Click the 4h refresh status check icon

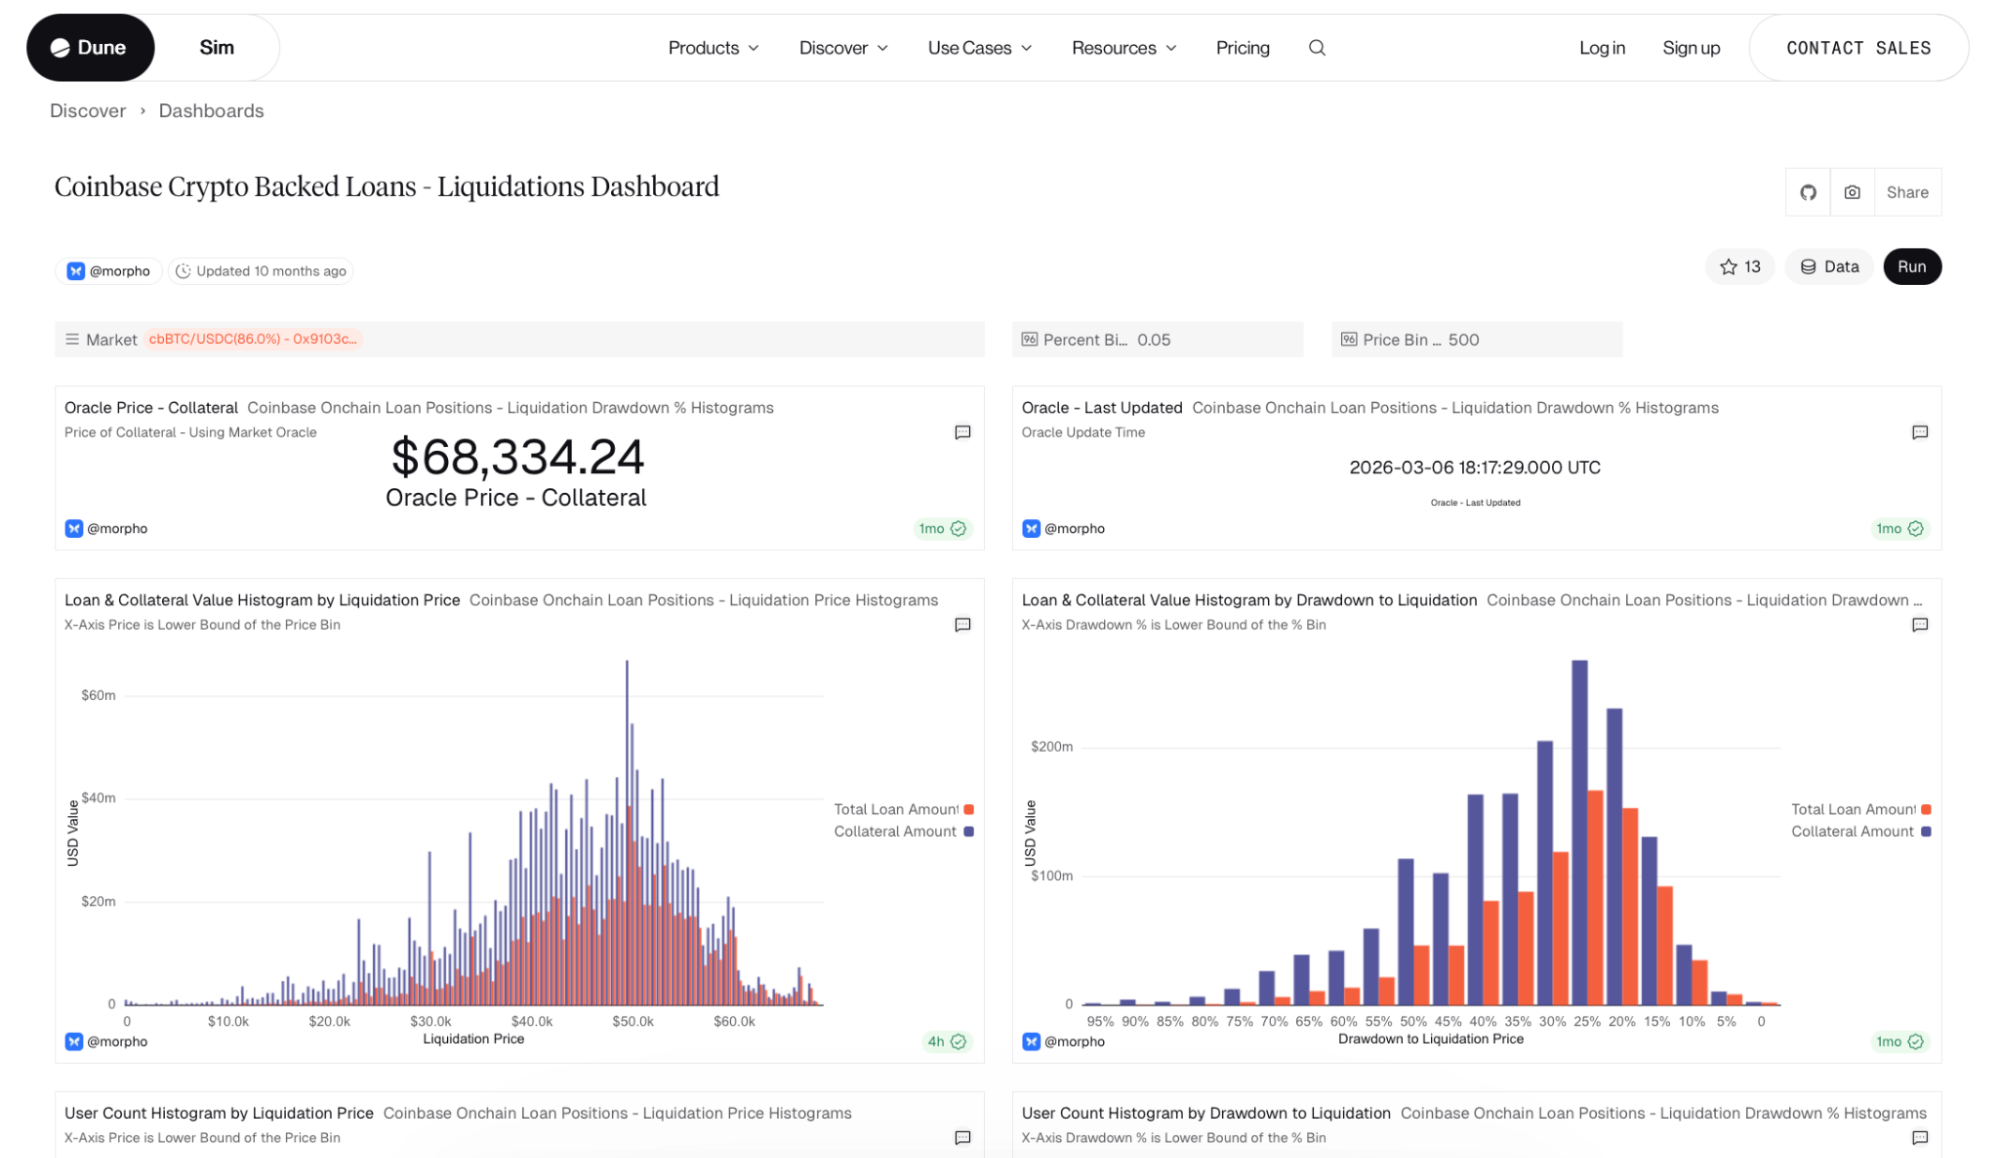(958, 1041)
